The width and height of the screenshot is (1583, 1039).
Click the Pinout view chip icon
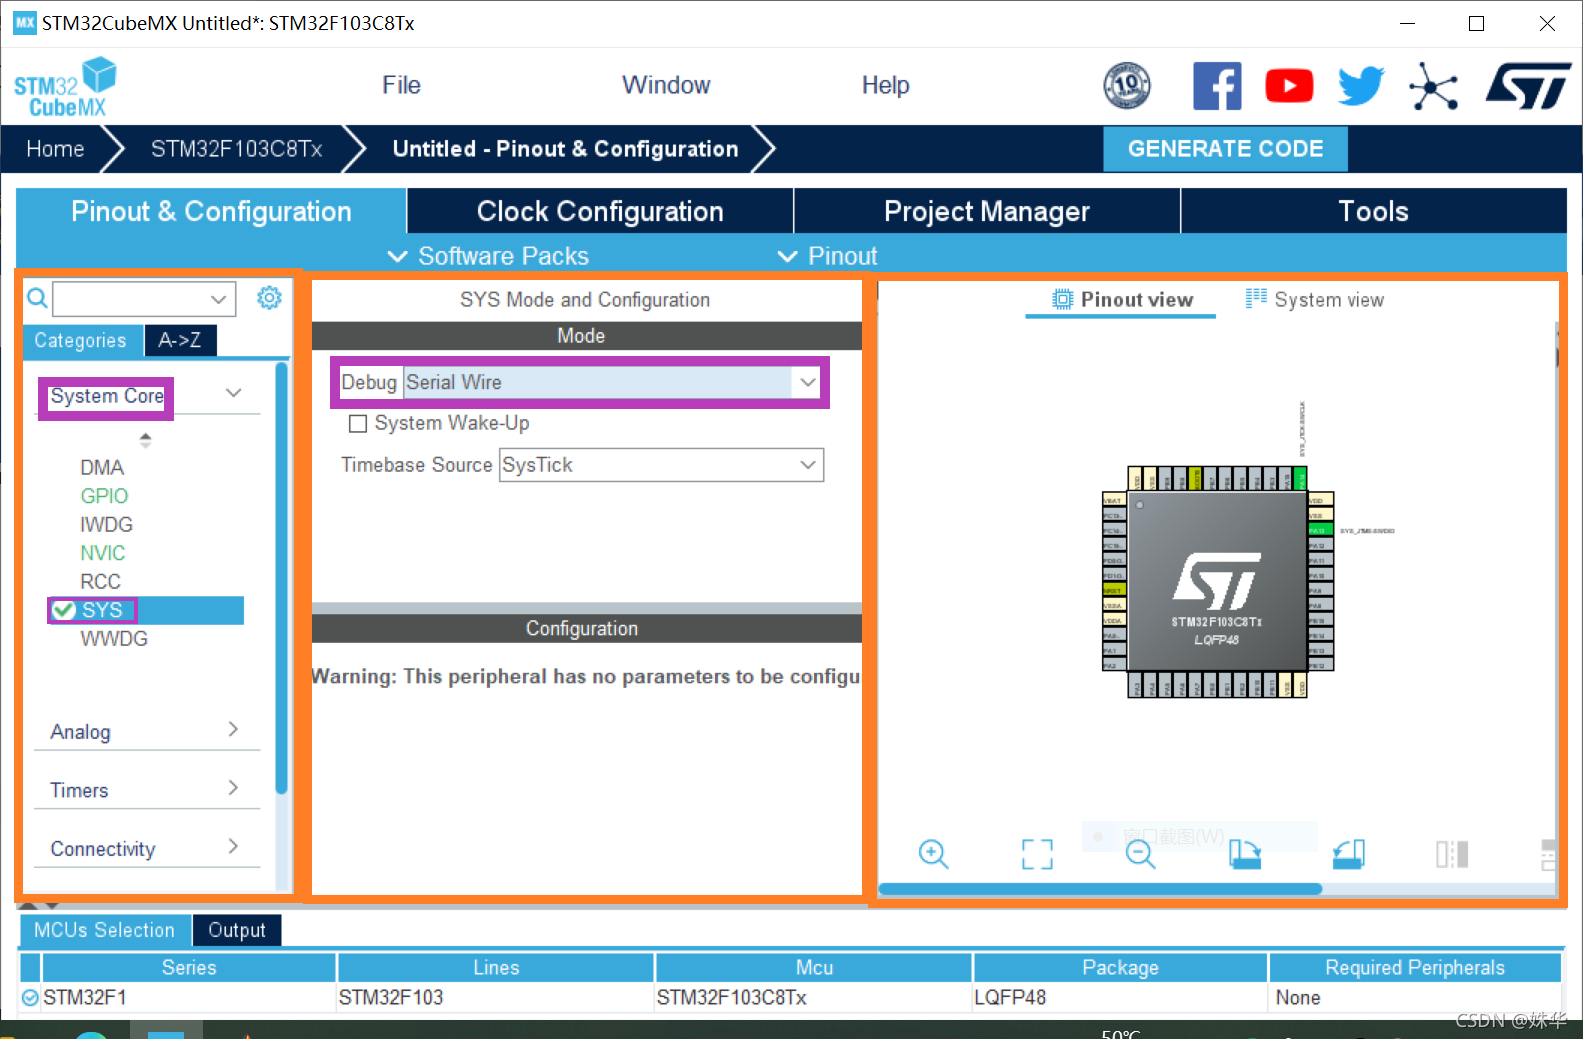1062,299
